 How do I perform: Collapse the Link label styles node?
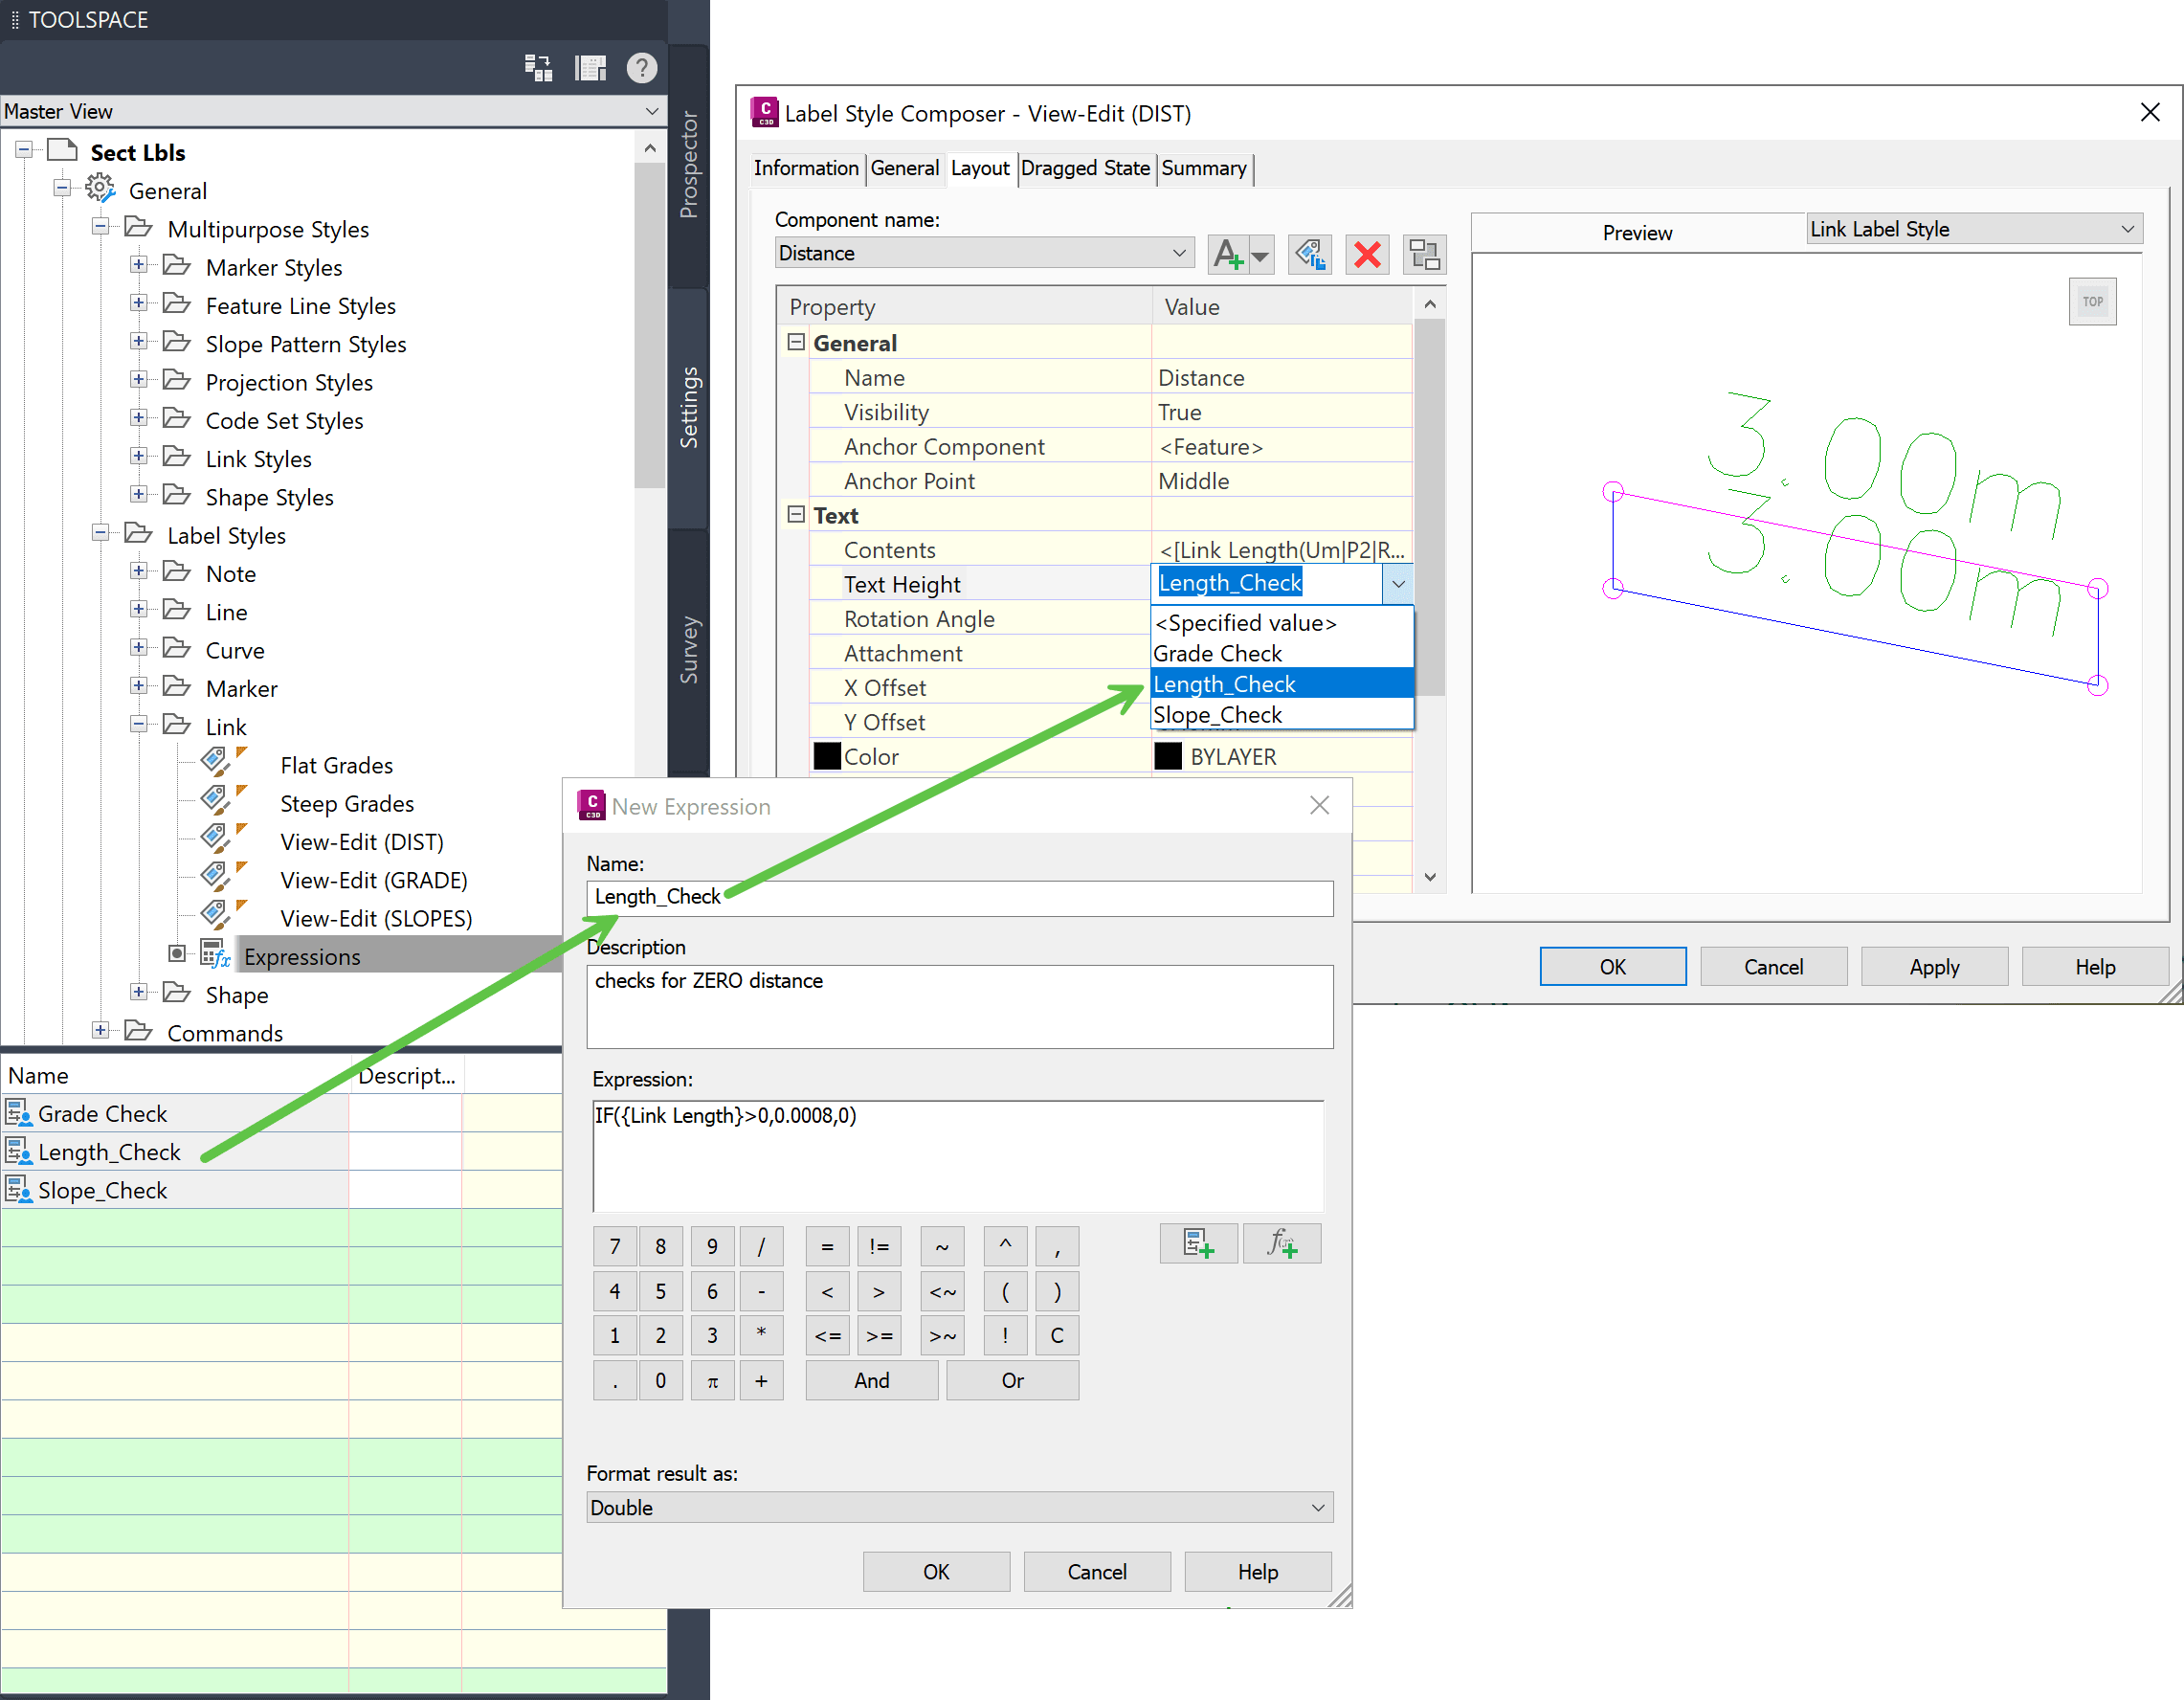click(139, 725)
